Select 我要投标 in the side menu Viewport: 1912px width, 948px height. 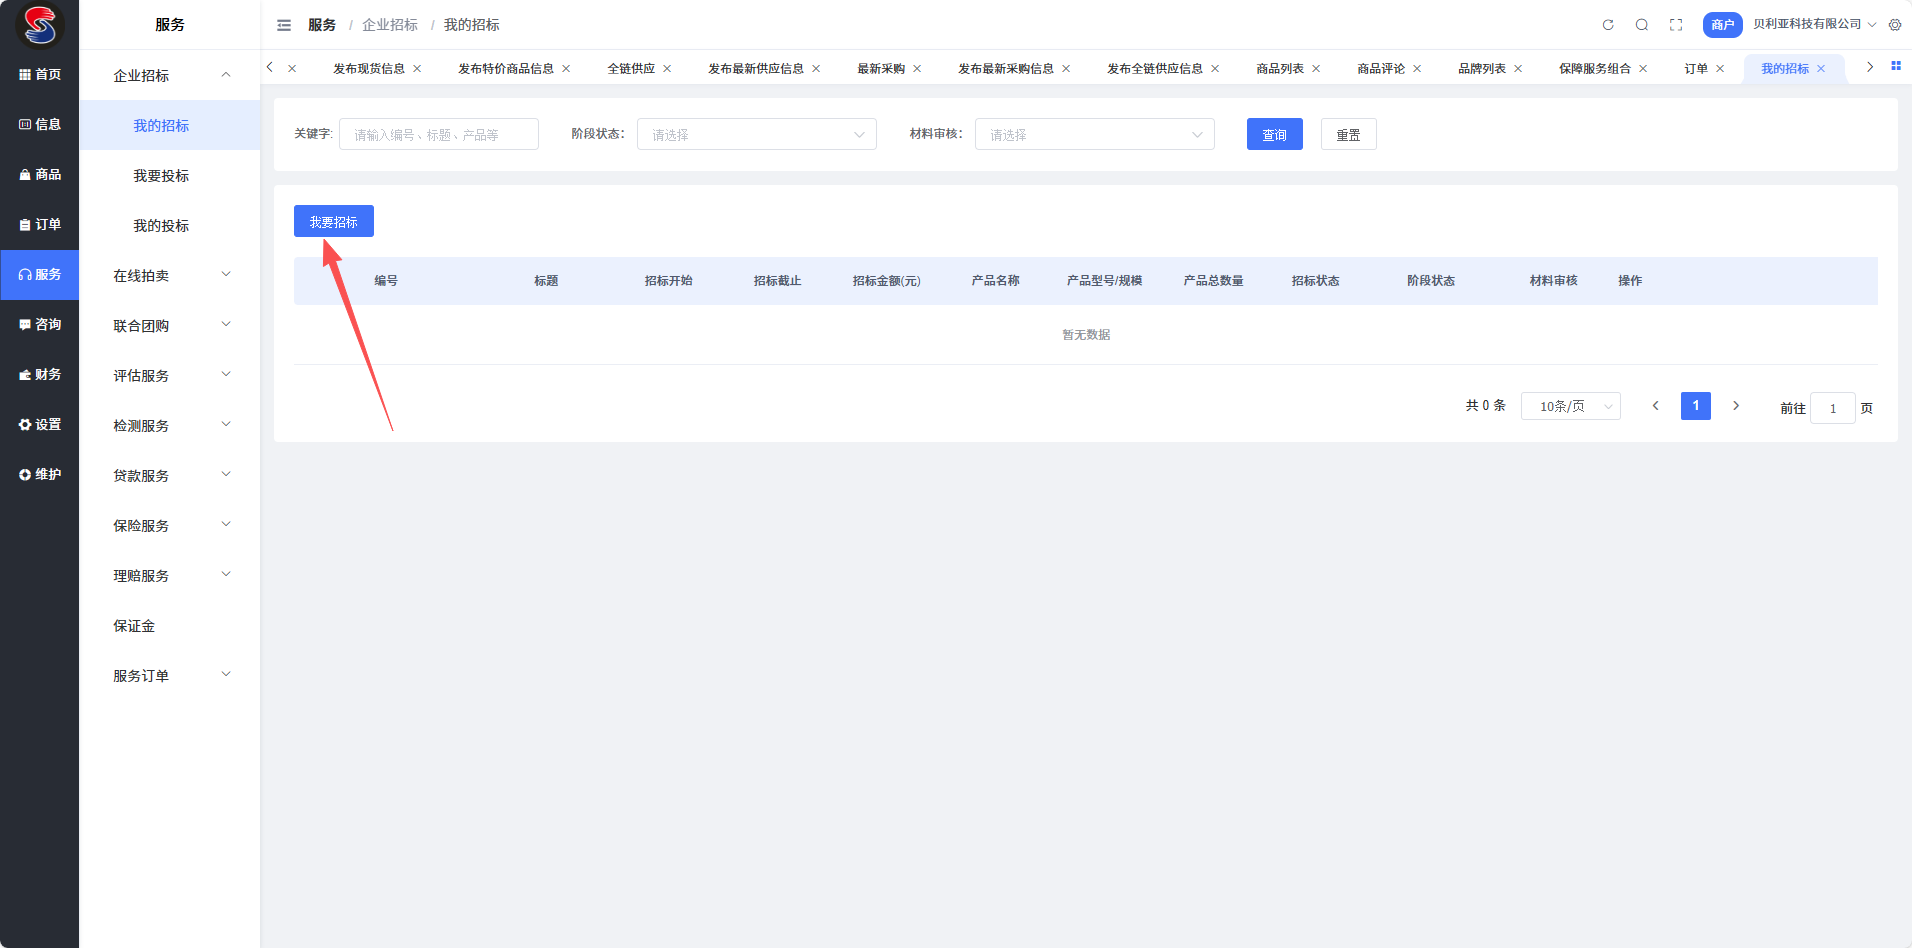[161, 176]
